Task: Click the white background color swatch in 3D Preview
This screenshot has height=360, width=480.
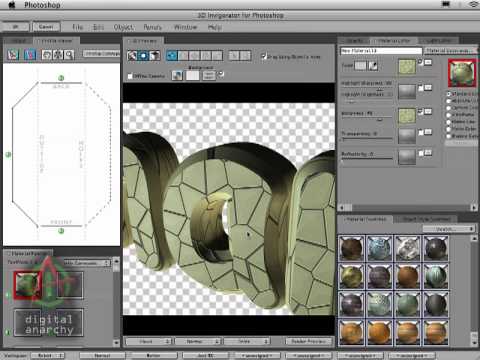Action: click(x=192, y=75)
